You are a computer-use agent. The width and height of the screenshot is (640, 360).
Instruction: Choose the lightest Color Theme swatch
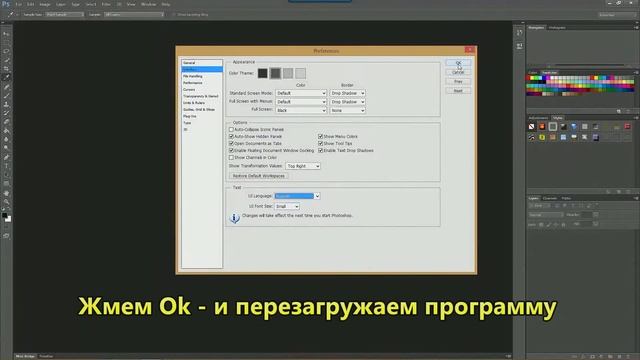pyautogui.click(x=300, y=73)
